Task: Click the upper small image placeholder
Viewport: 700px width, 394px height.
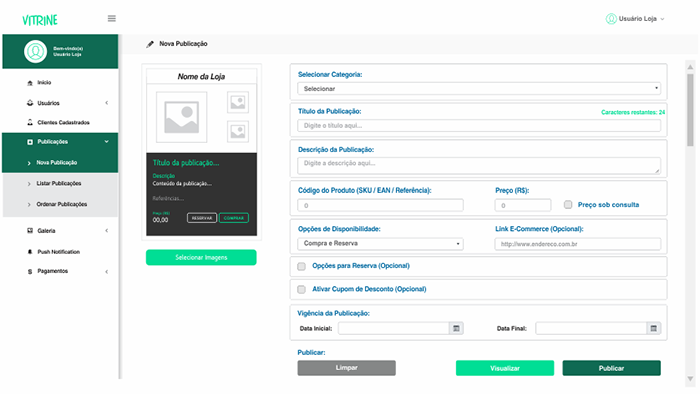Action: pos(238,102)
